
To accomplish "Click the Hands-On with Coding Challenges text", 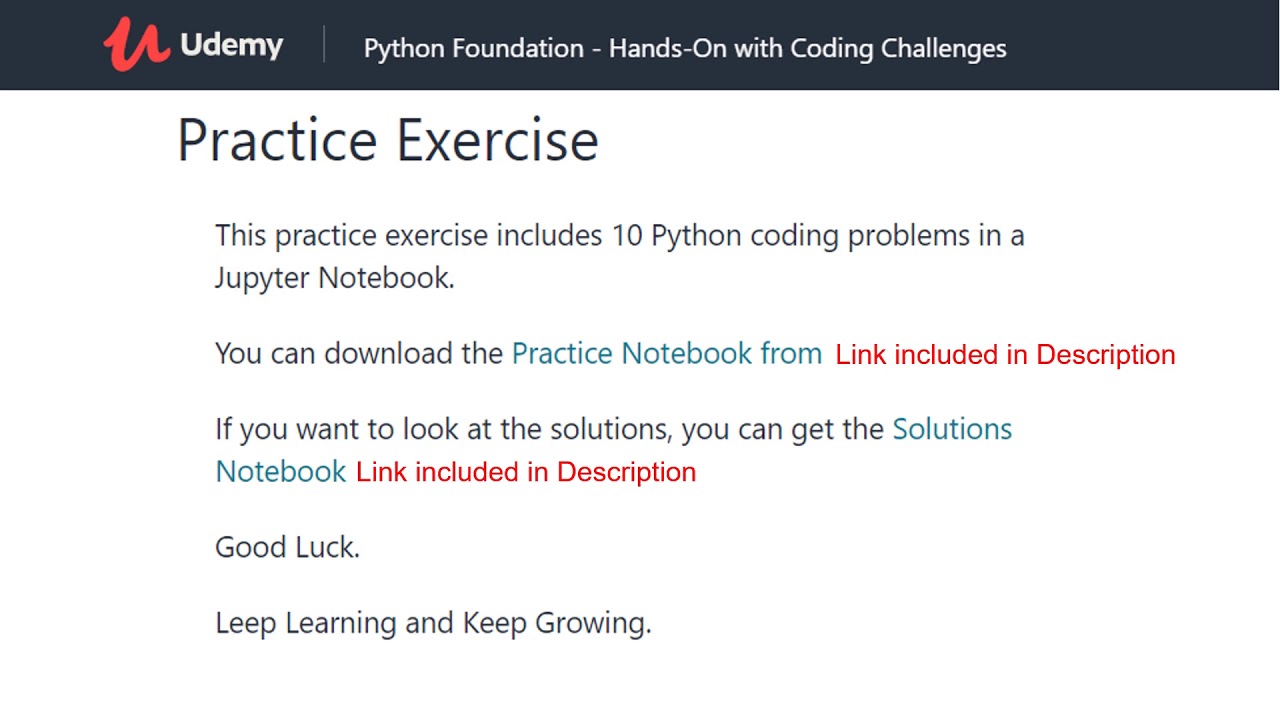I will 807,48.
